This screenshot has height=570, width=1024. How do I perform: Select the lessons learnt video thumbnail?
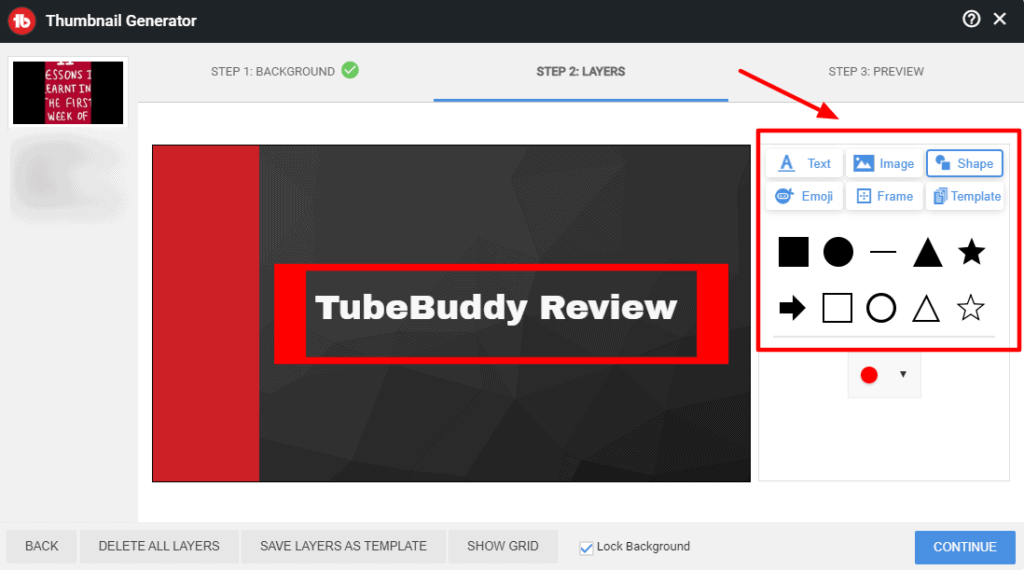coord(68,93)
